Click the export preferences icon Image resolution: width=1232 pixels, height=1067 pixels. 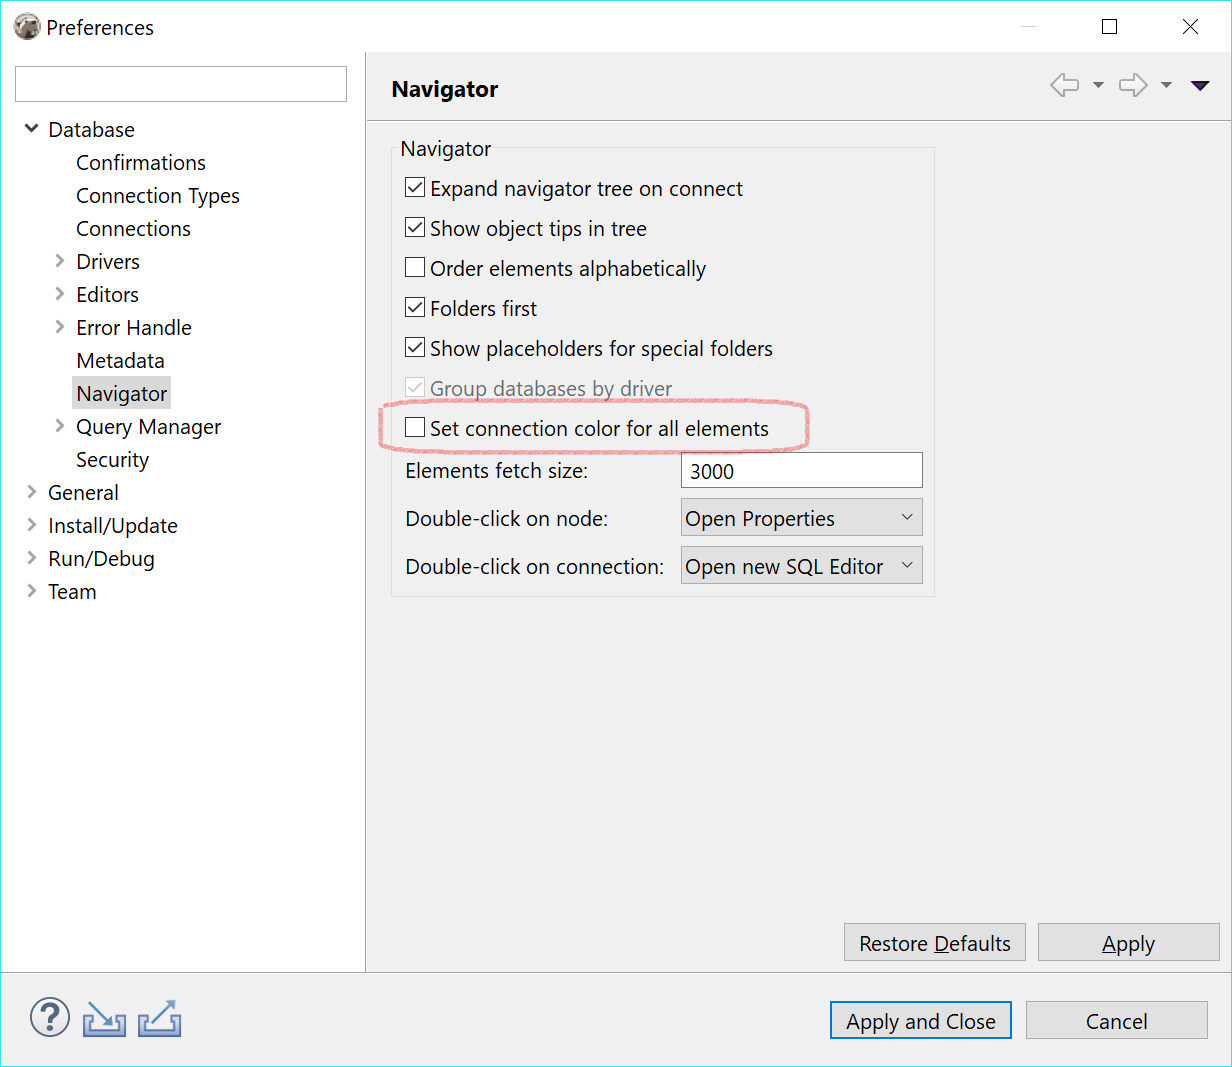(x=159, y=1017)
